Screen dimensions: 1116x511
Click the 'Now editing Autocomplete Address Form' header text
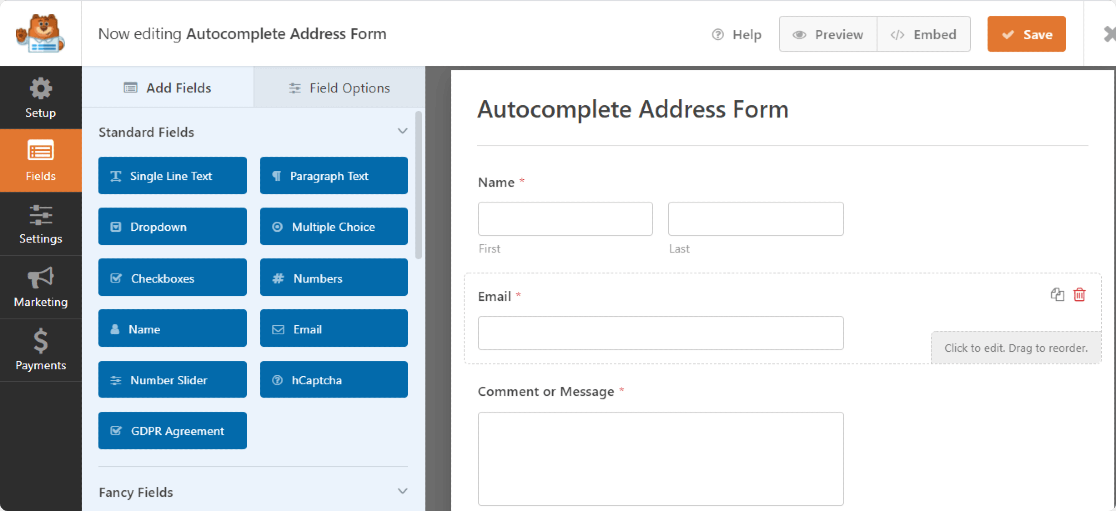pos(242,33)
